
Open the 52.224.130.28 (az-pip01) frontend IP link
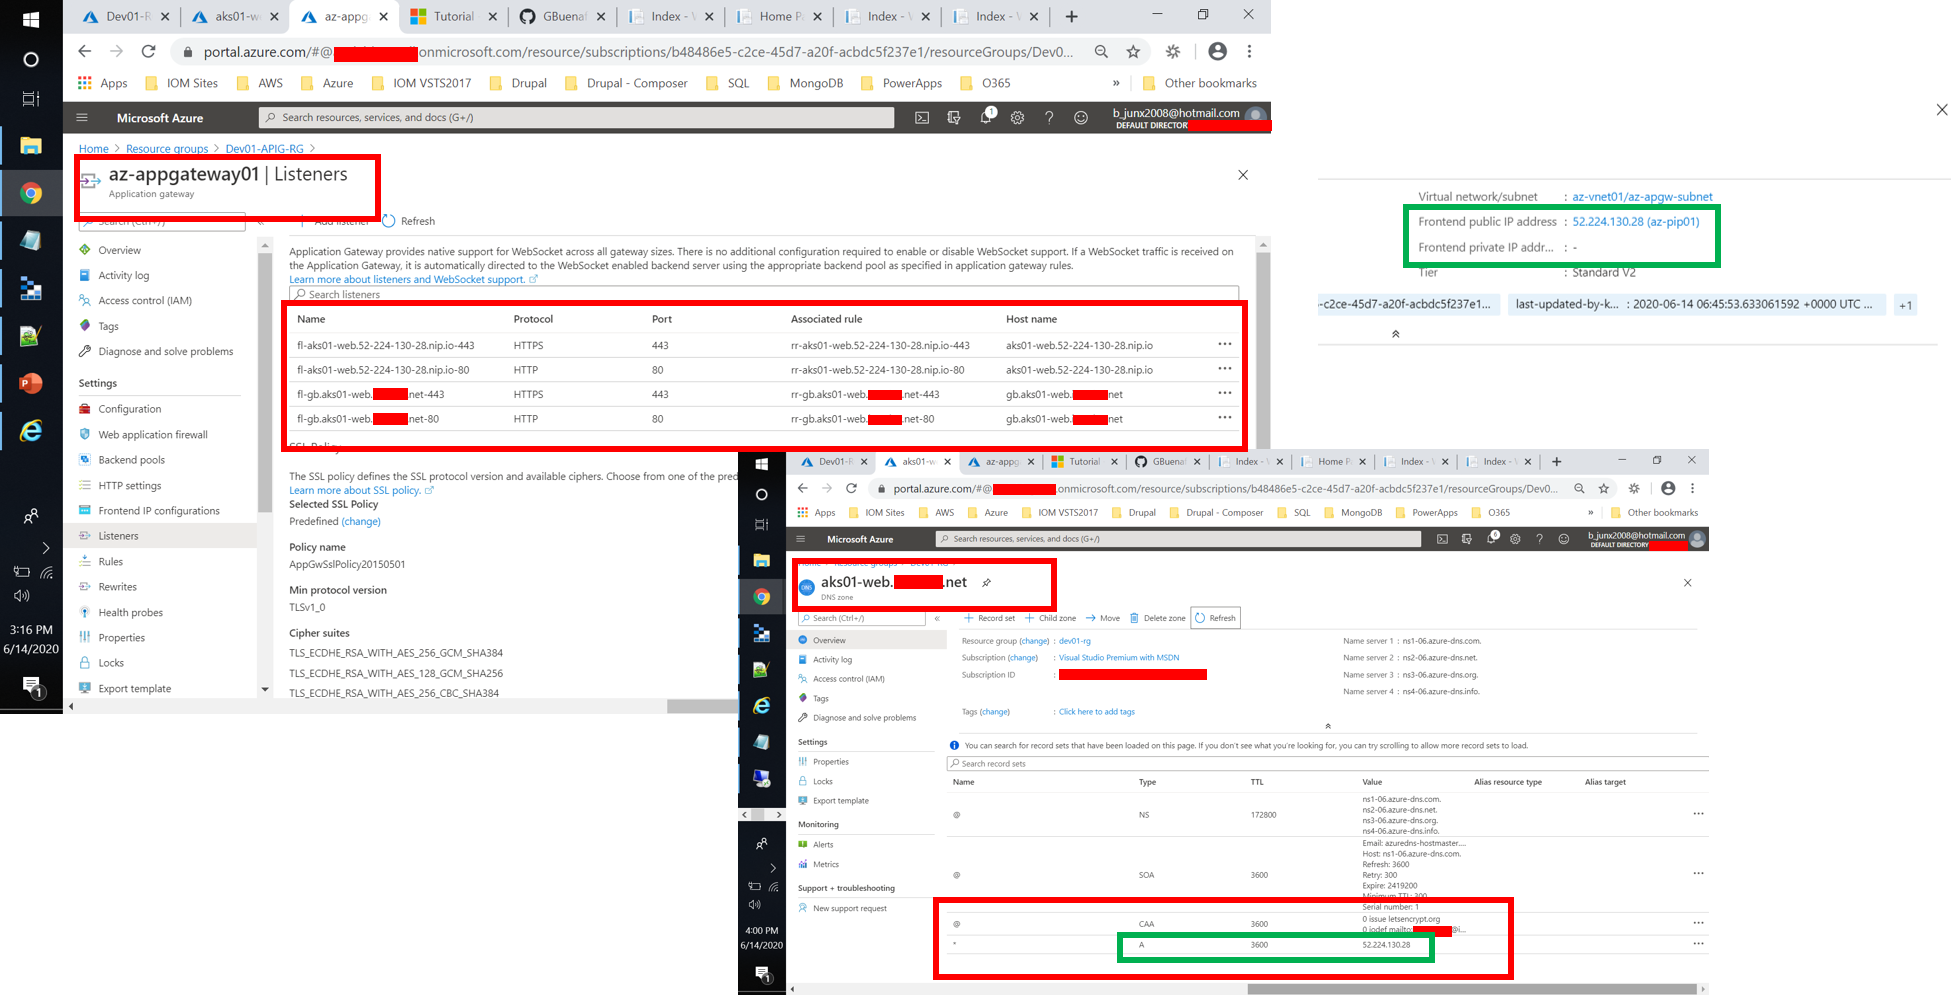(1635, 222)
